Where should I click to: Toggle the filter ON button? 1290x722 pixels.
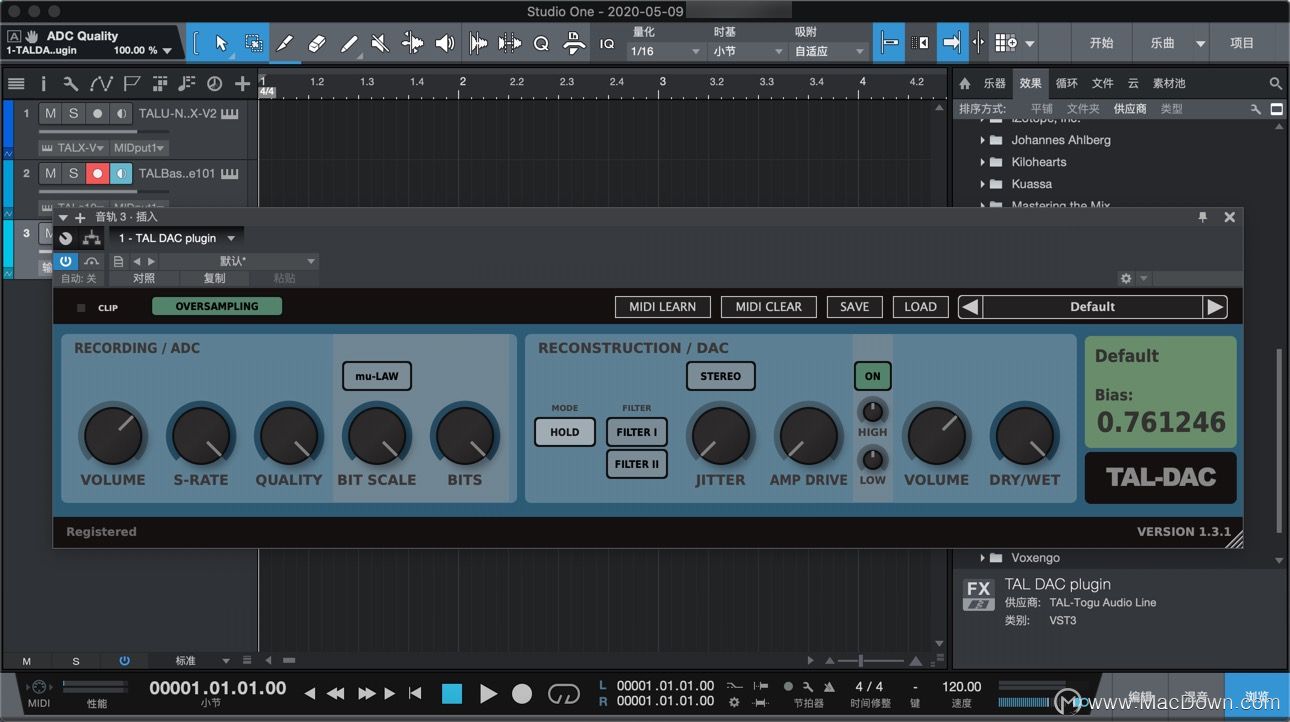[x=873, y=376]
